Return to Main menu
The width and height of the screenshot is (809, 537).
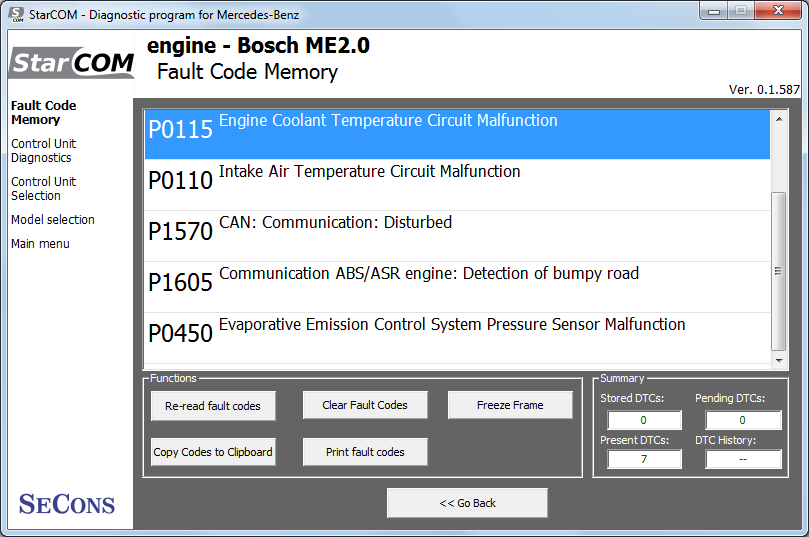click(x=40, y=243)
